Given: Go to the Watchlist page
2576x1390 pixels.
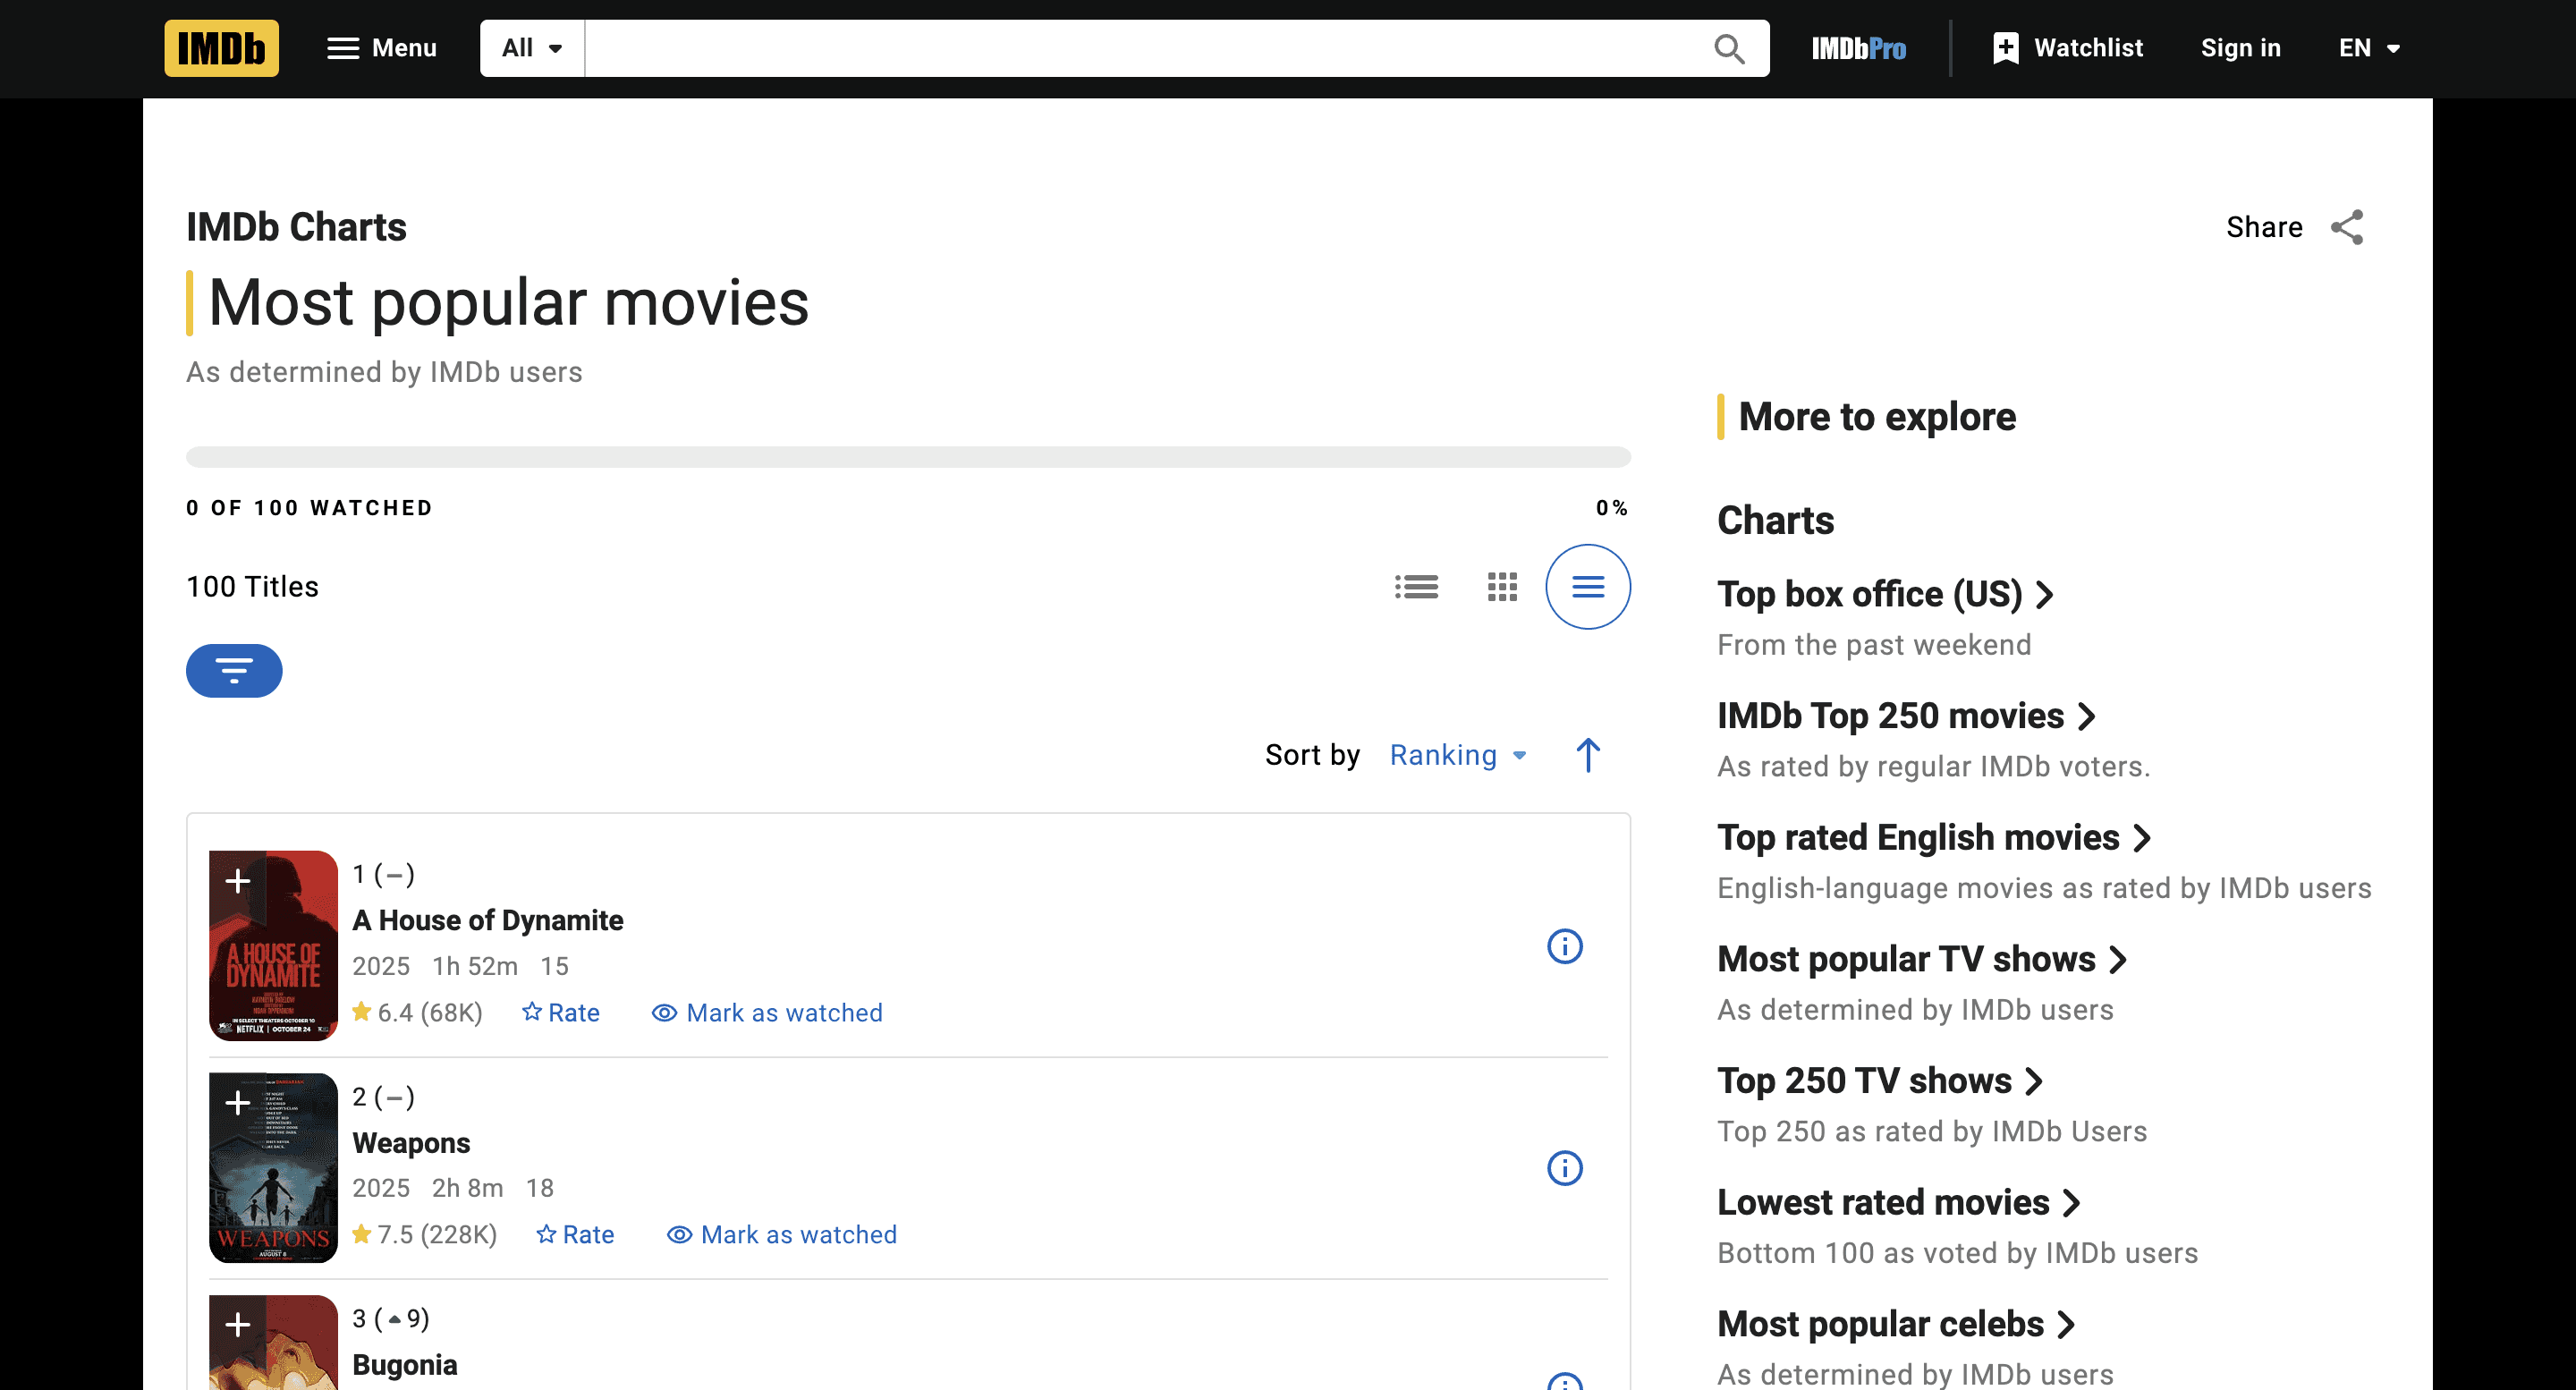Looking at the screenshot, I should tap(2068, 47).
